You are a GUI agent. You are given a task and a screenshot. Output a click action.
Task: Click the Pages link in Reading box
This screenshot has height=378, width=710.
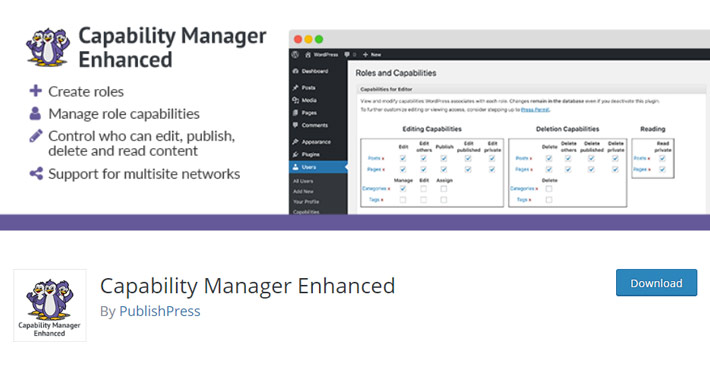[x=640, y=169]
